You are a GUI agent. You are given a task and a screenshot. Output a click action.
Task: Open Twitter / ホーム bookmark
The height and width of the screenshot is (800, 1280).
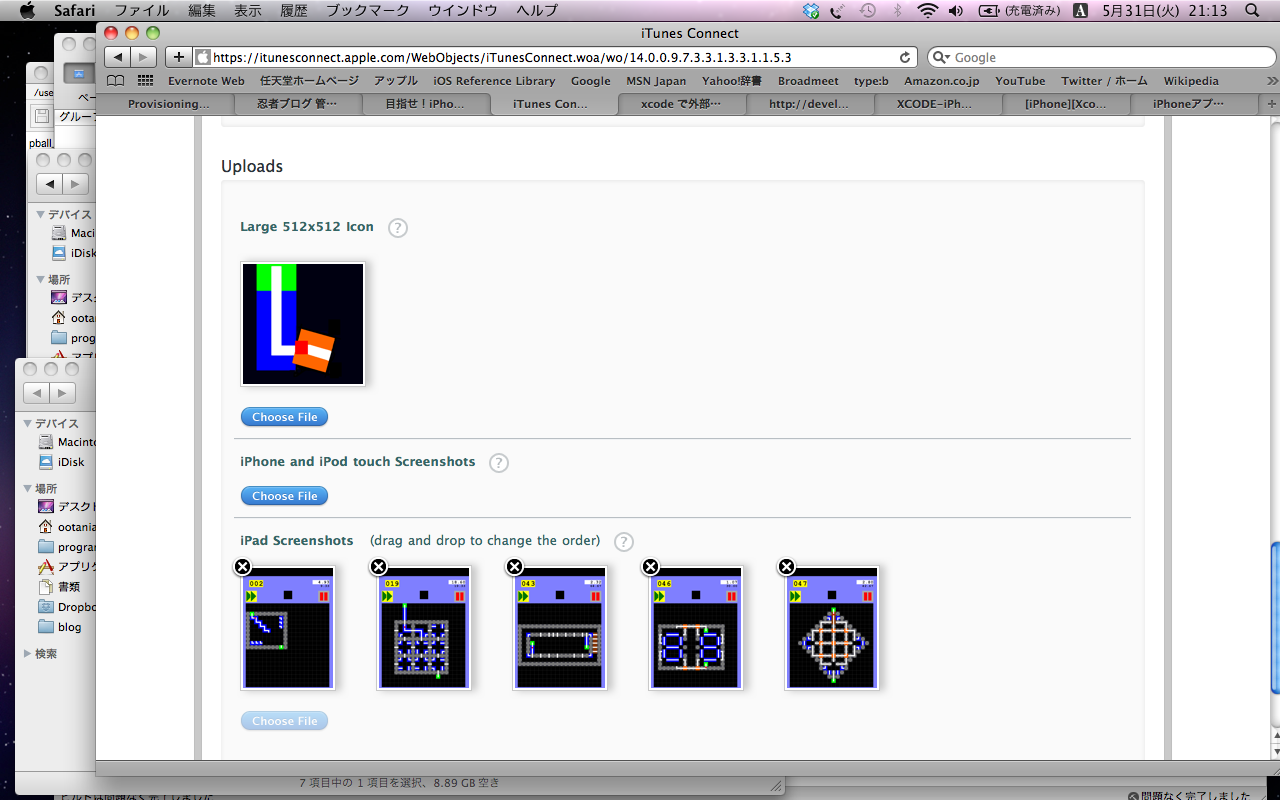[1105, 81]
